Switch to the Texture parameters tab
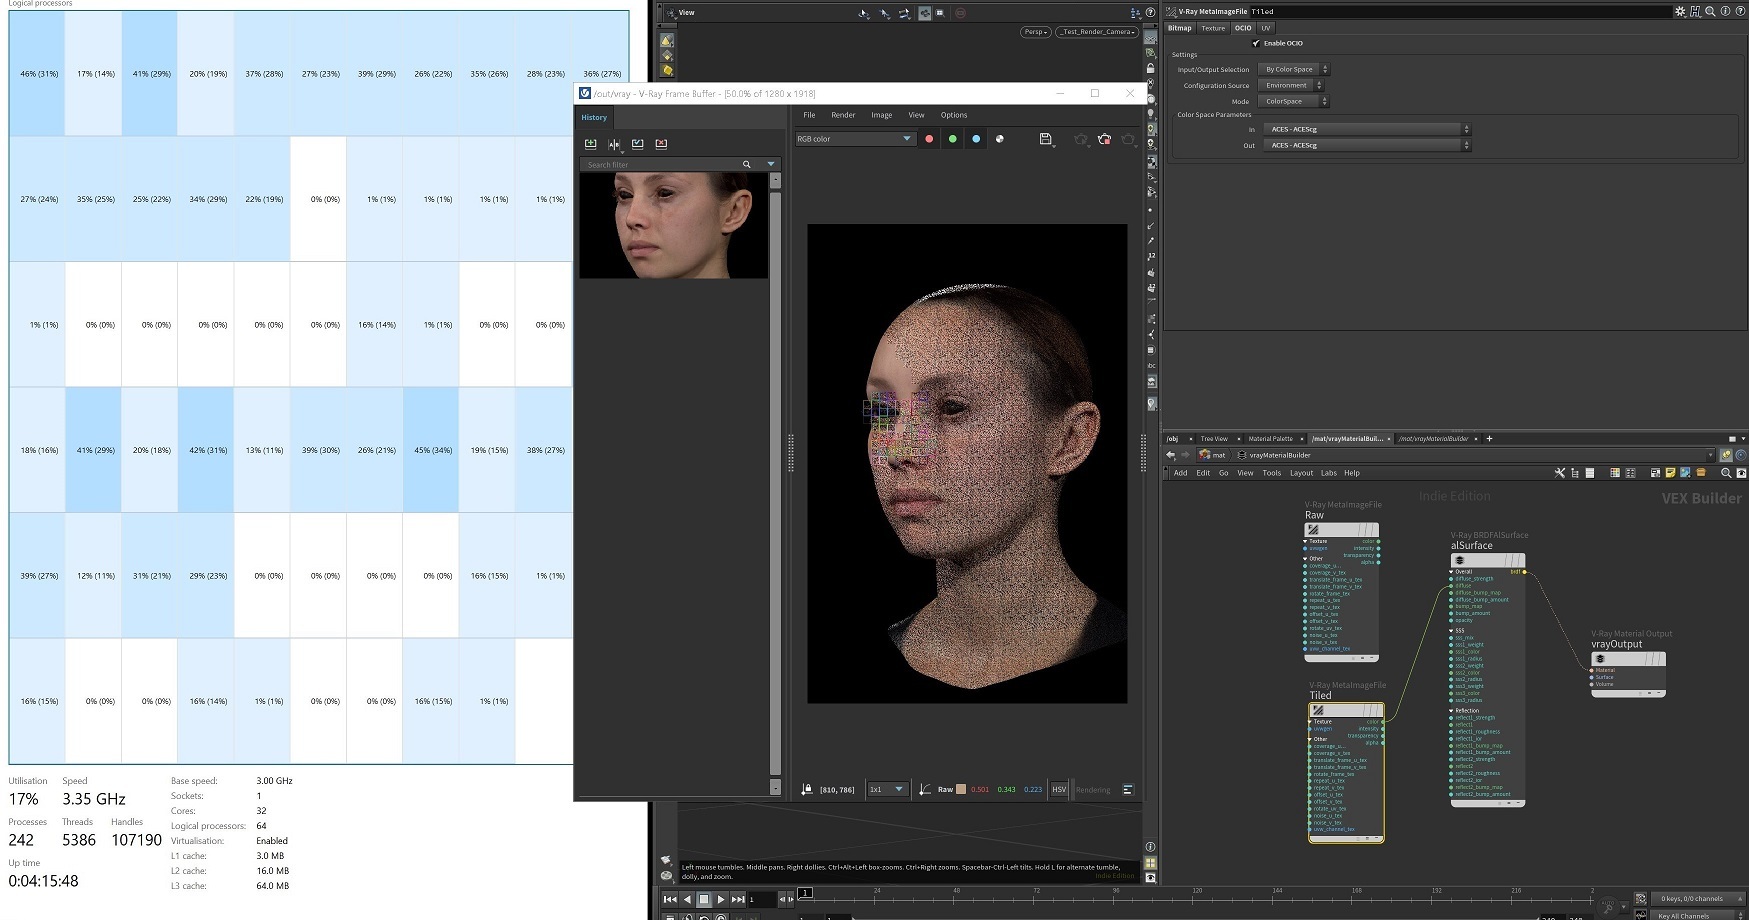The image size is (1749, 920). (x=1213, y=28)
